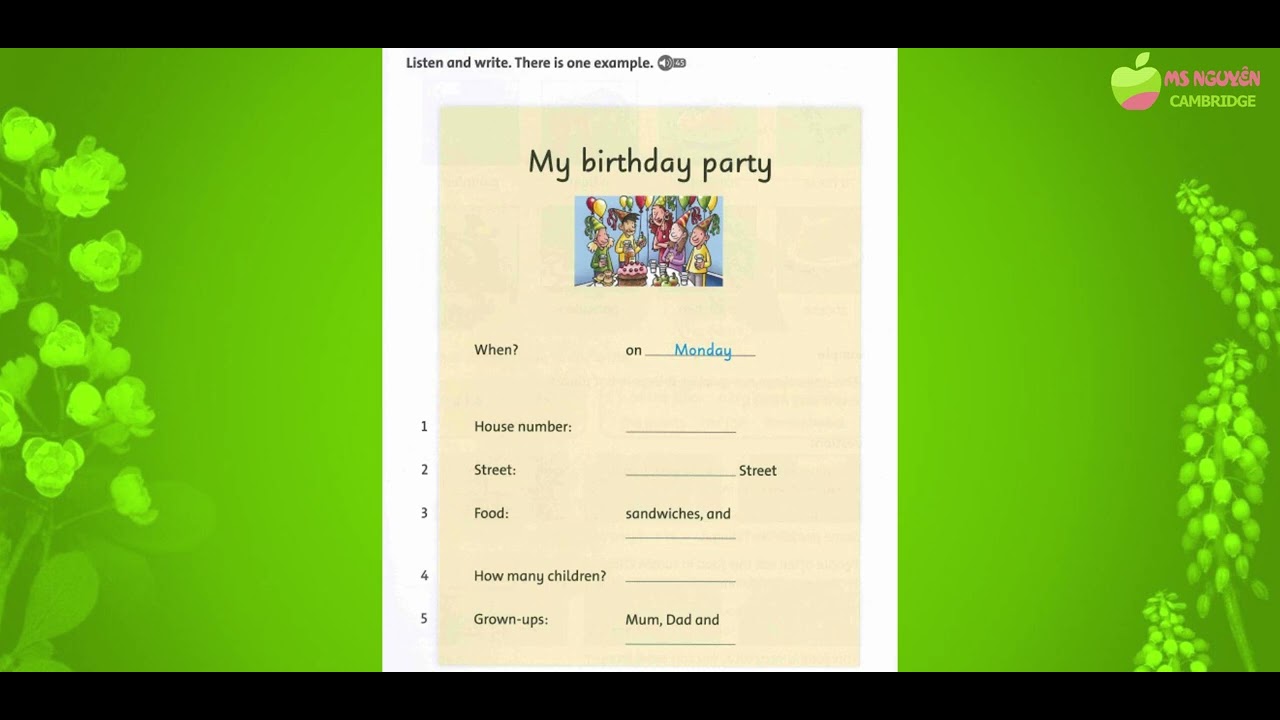Click the 'When?' label
This screenshot has width=1280, height=720.
point(496,350)
